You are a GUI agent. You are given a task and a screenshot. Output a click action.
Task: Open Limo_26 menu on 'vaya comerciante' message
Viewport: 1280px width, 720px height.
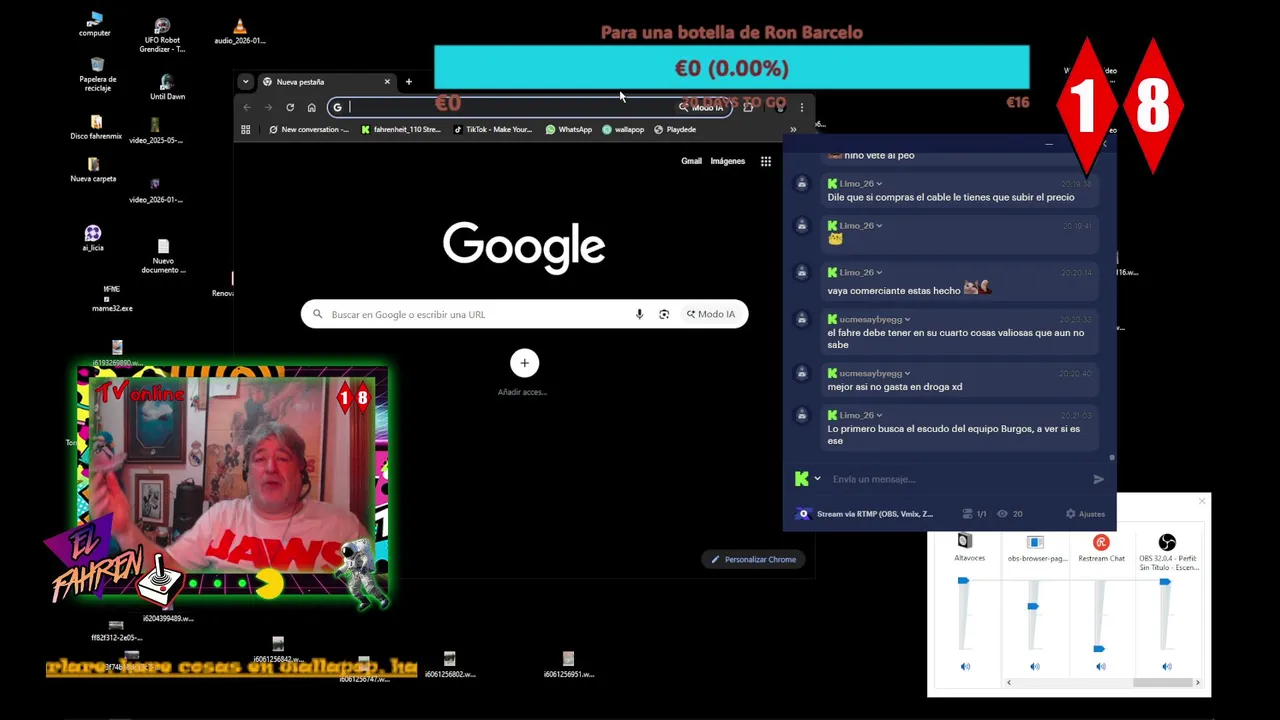(879, 272)
